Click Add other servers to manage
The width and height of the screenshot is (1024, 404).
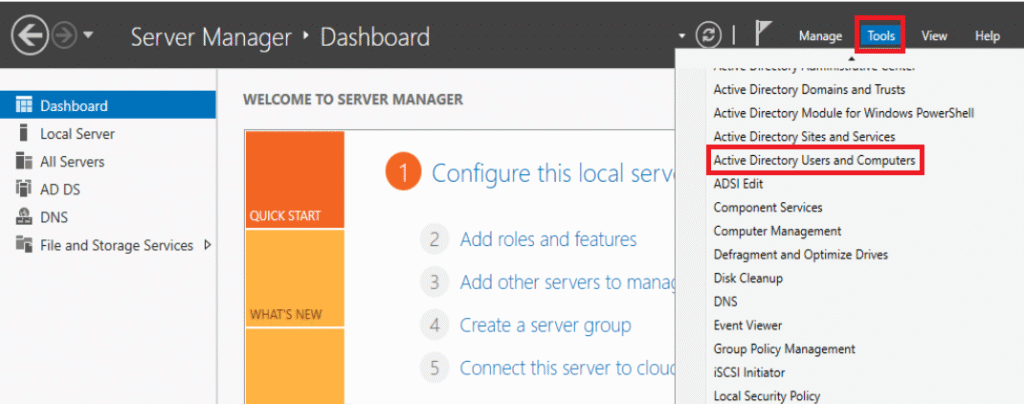[567, 283]
